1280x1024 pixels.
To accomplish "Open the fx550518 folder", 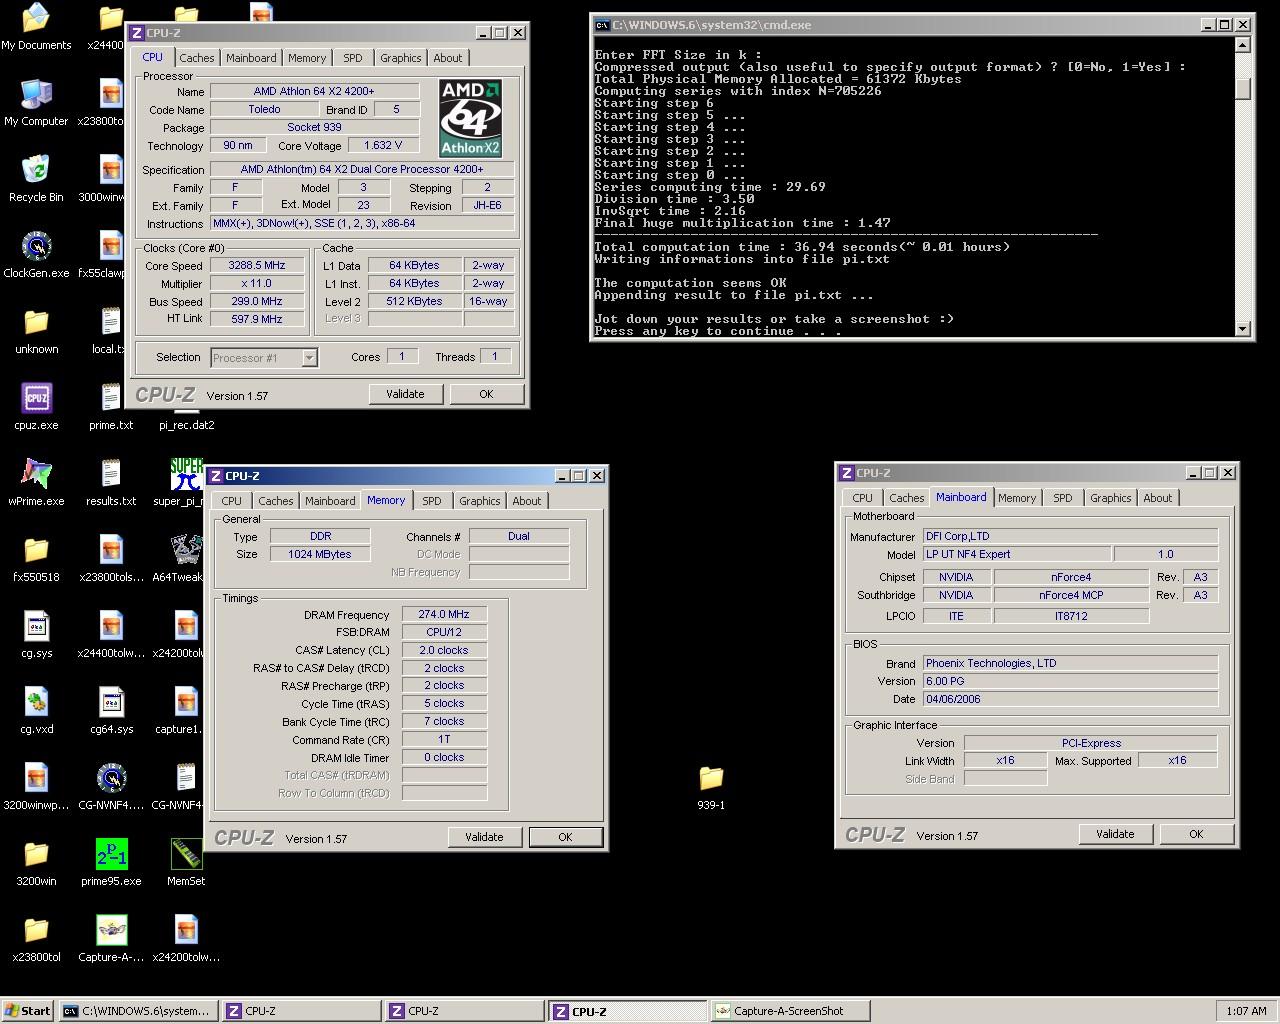I will point(36,559).
